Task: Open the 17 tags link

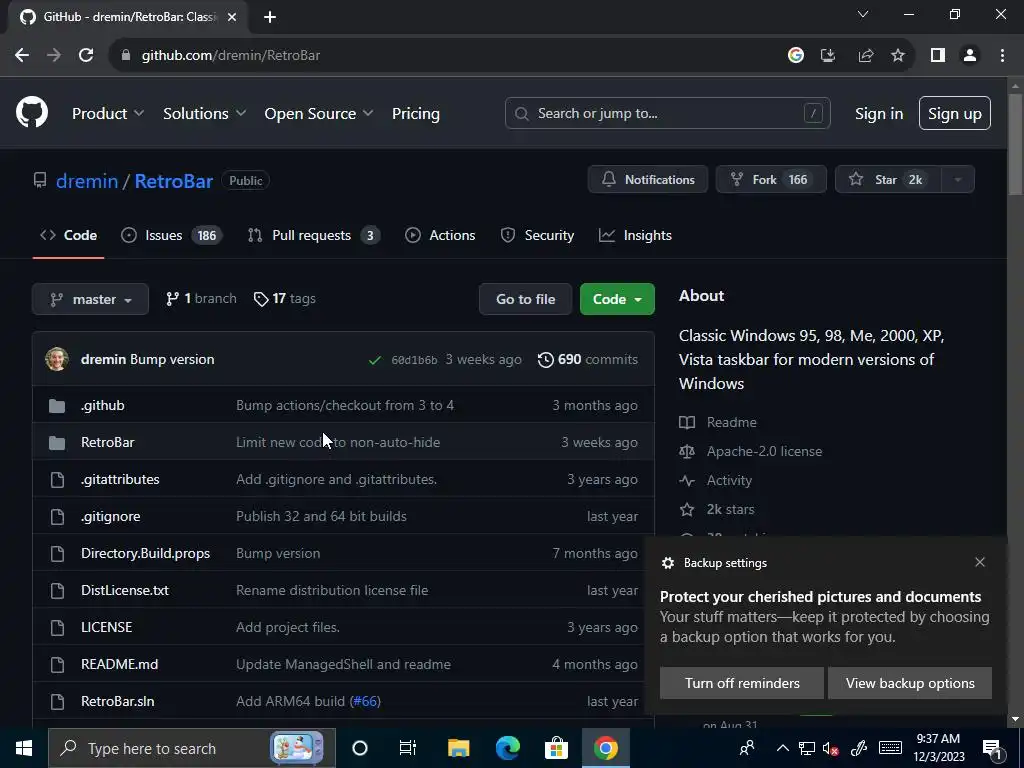Action: tap(285, 299)
